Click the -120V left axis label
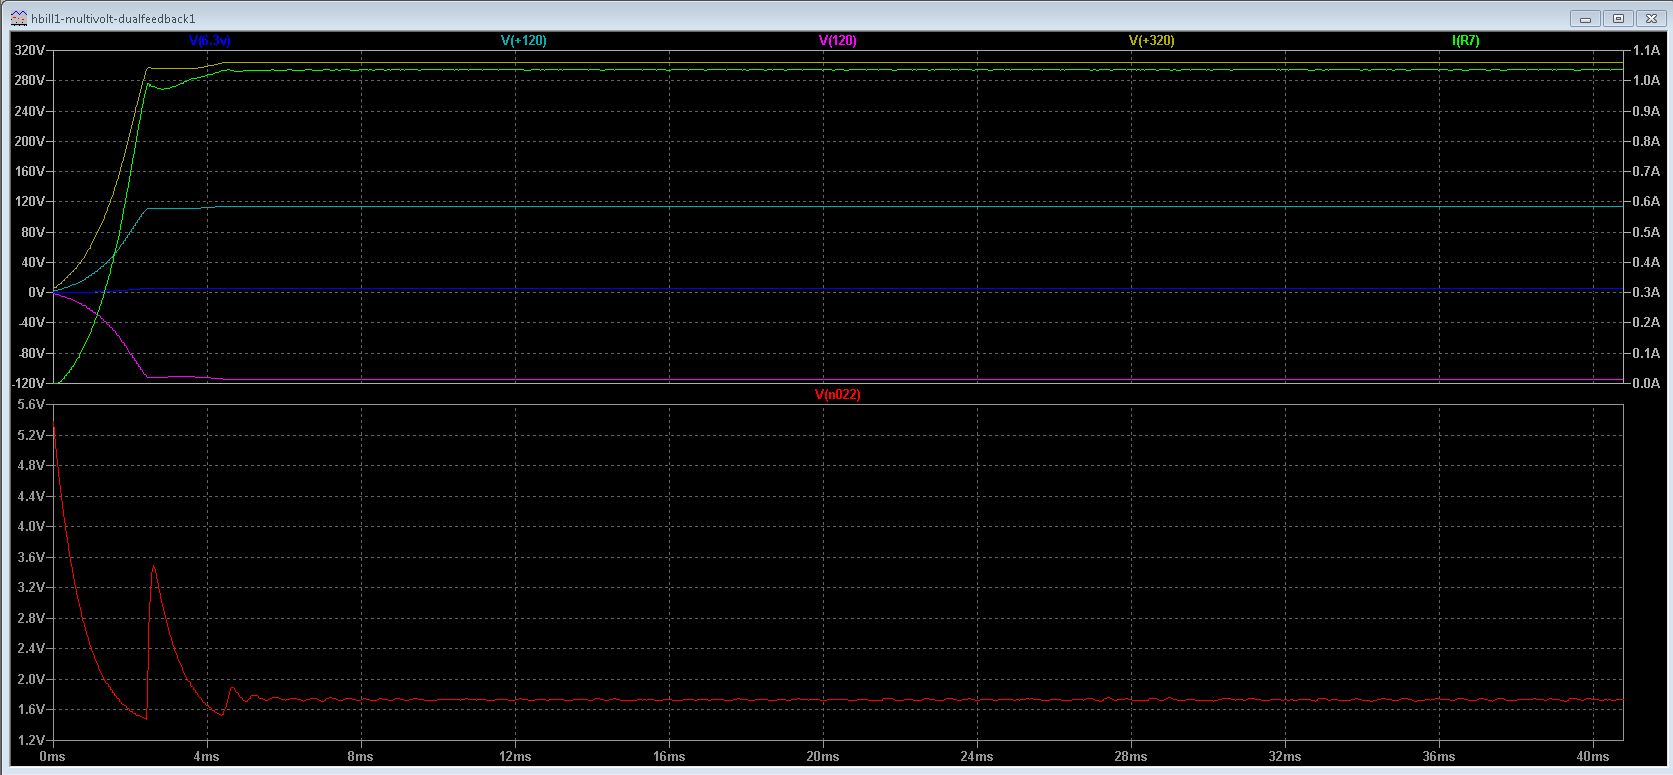 28,383
